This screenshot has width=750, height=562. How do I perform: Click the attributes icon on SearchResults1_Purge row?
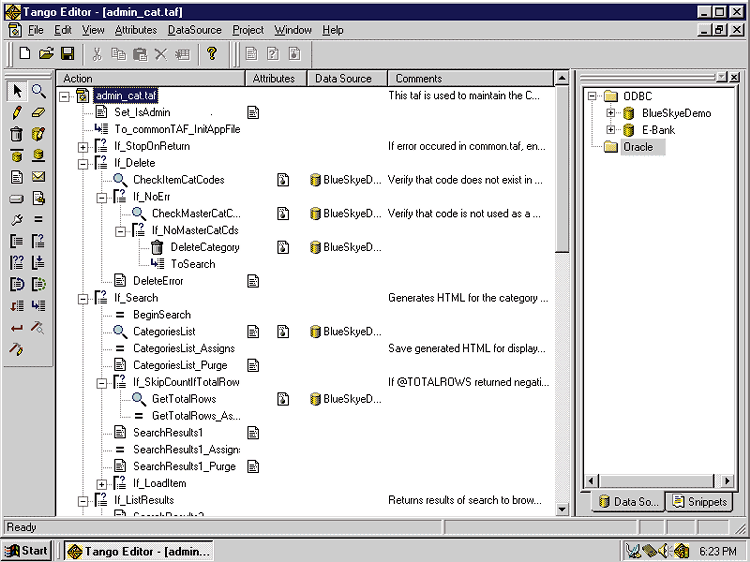[253, 466]
